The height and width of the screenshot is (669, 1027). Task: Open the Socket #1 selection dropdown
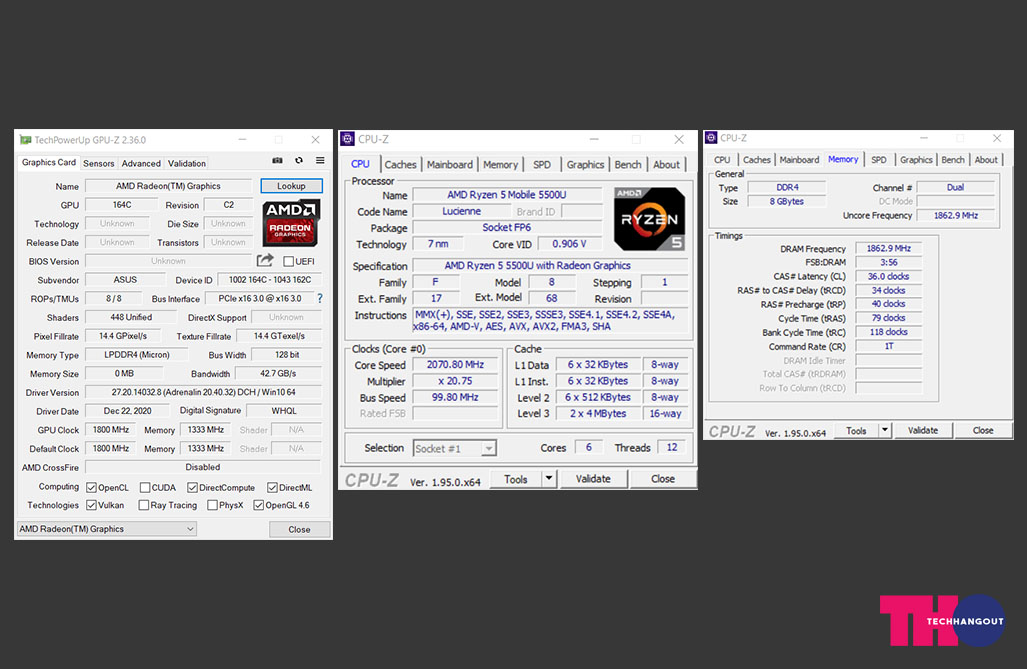point(455,448)
